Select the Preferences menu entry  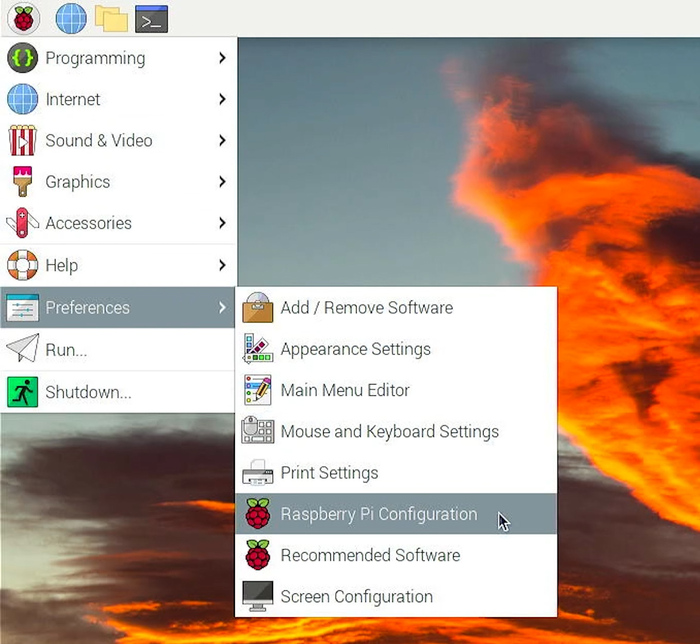[x=118, y=307]
